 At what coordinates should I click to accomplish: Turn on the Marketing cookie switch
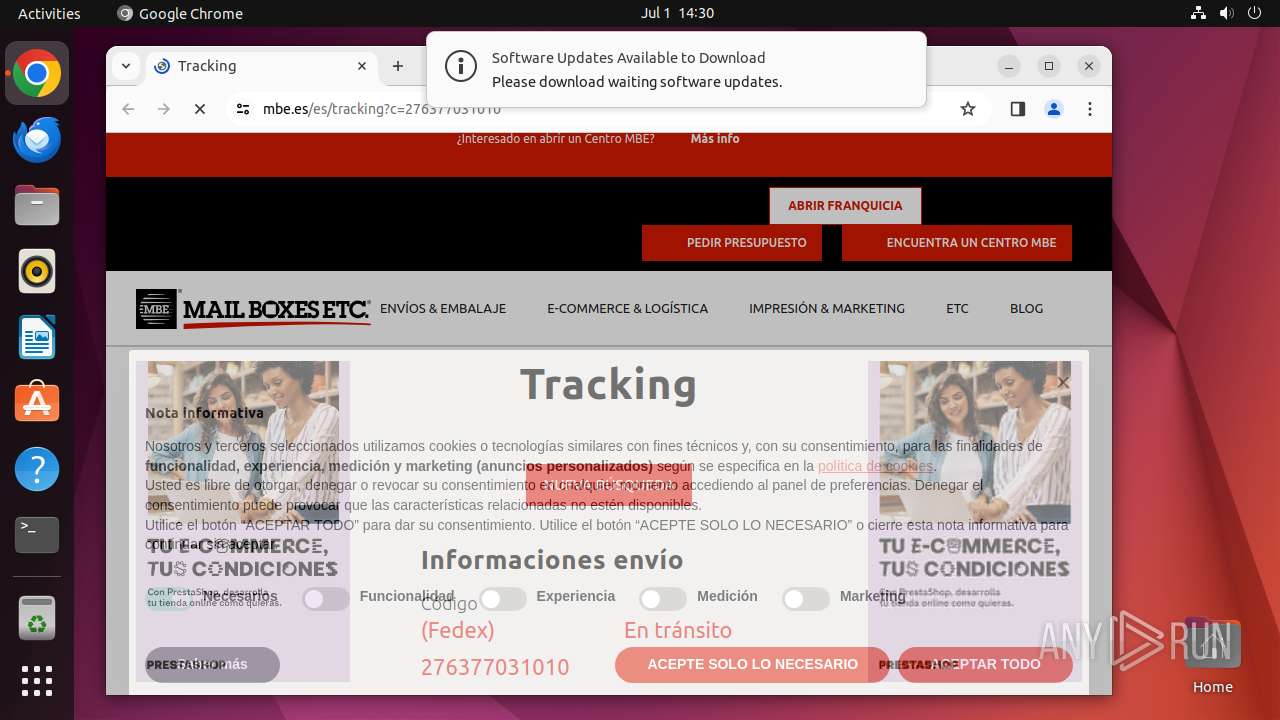point(806,598)
